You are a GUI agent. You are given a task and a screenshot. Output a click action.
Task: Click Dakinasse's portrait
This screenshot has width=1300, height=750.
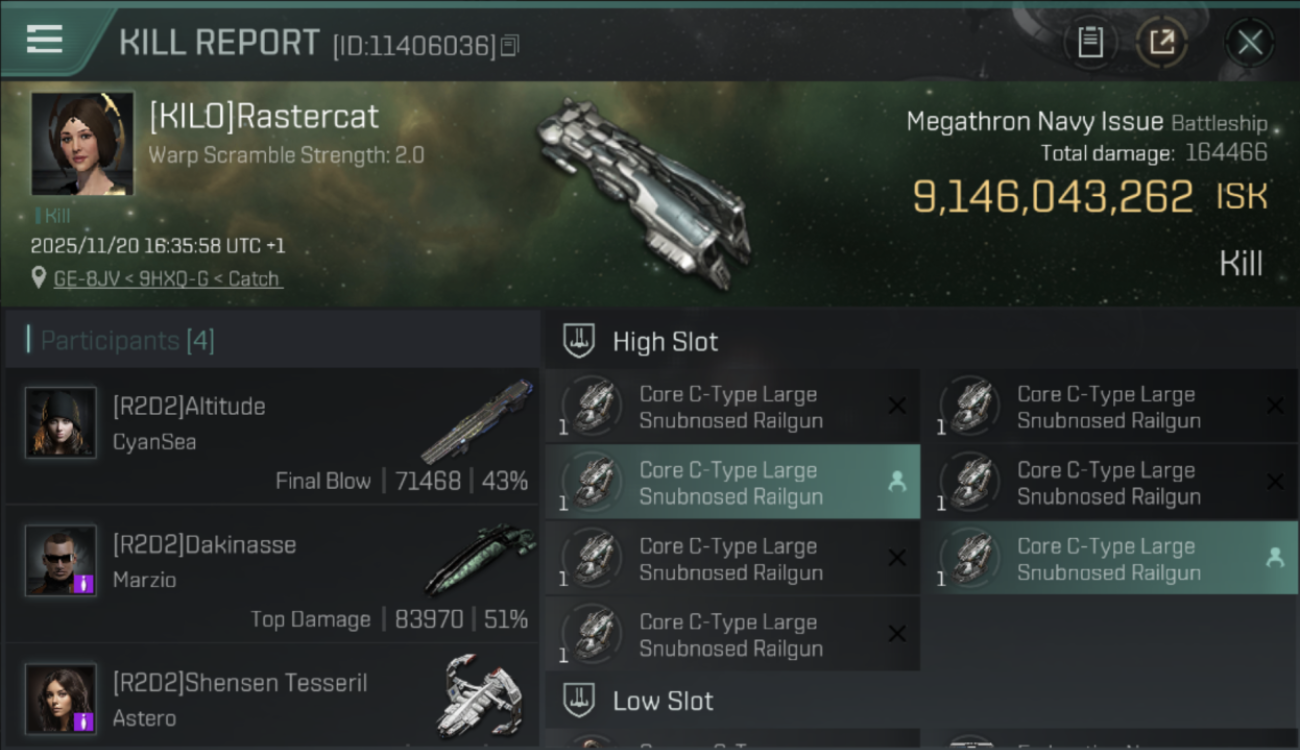pos(61,560)
